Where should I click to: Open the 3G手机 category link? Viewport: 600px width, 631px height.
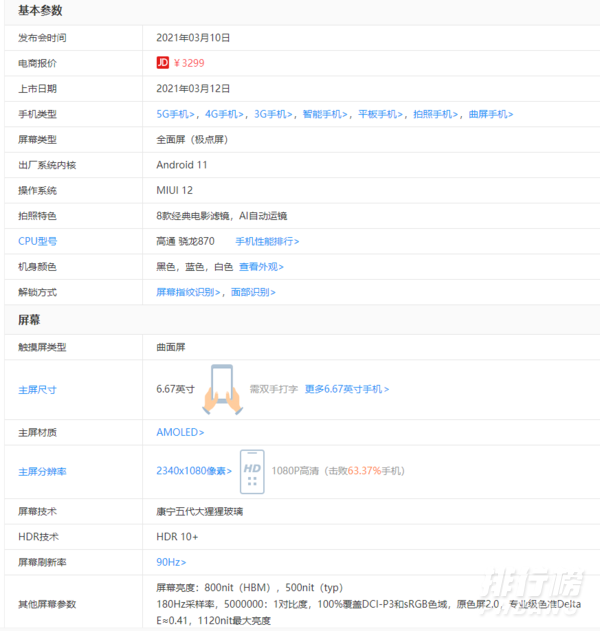273,114
